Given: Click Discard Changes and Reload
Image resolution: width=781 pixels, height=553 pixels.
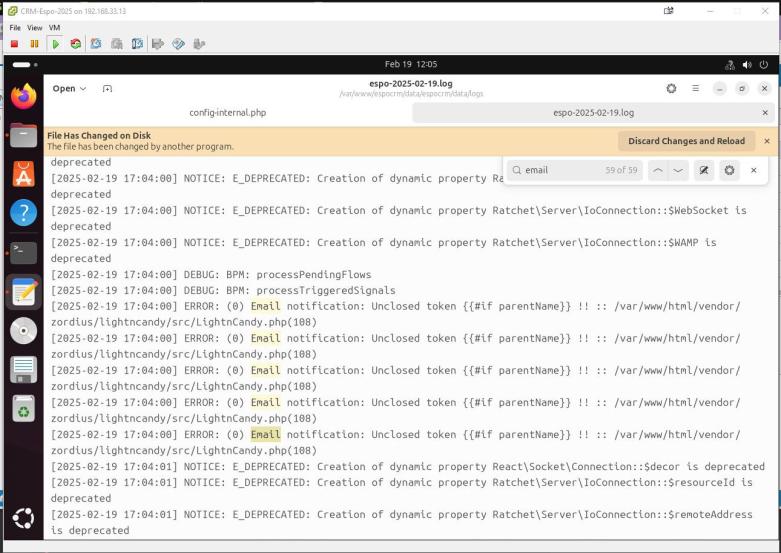Looking at the screenshot, I should click(686, 141).
